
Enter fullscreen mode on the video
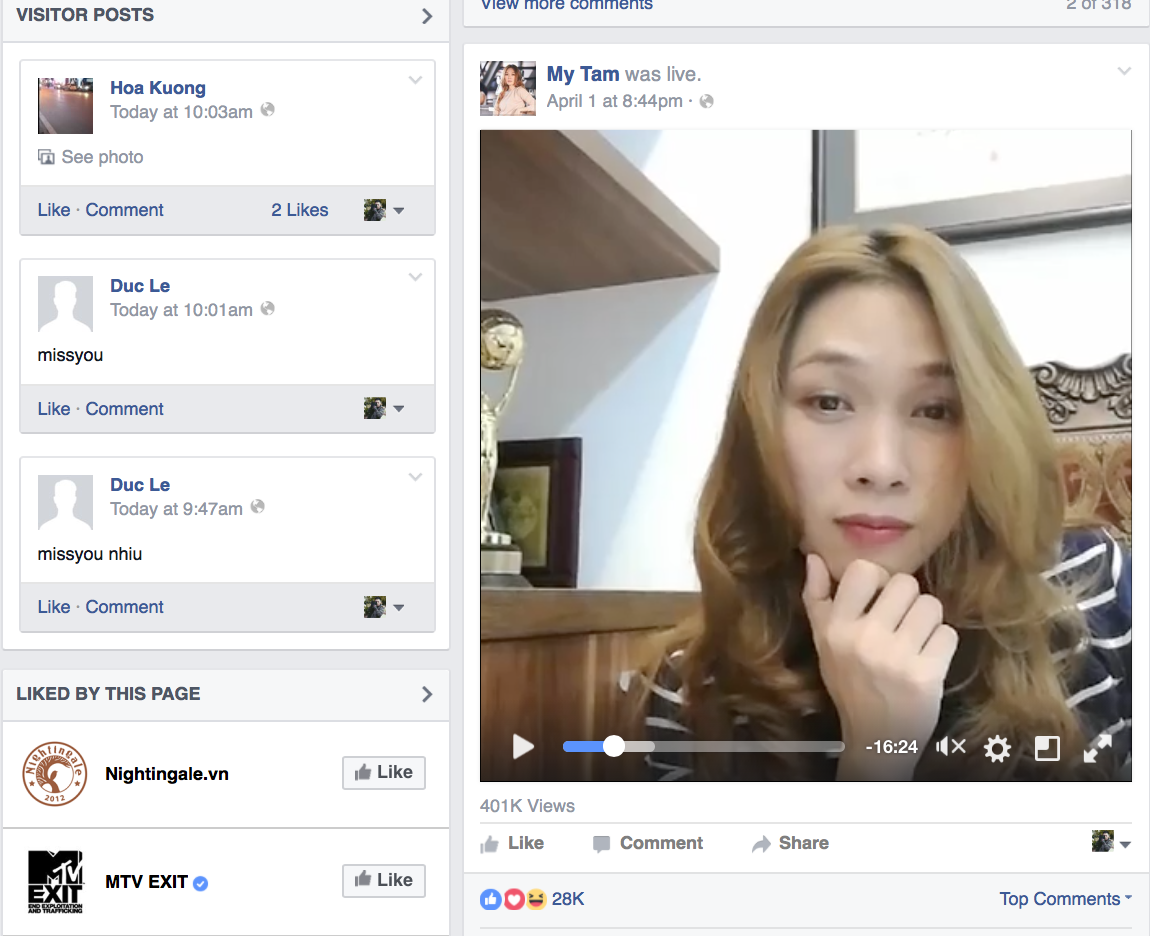pos(1097,746)
